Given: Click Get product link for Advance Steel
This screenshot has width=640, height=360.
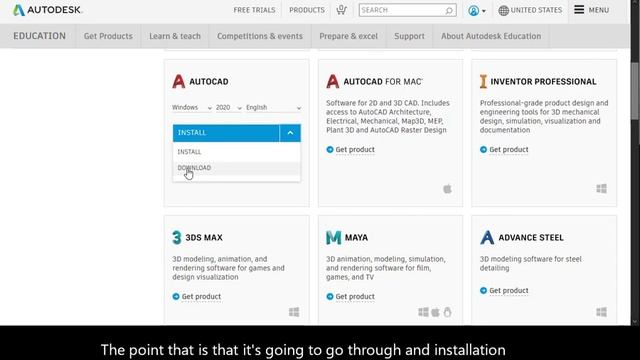Looking at the screenshot, I should (x=509, y=290).
